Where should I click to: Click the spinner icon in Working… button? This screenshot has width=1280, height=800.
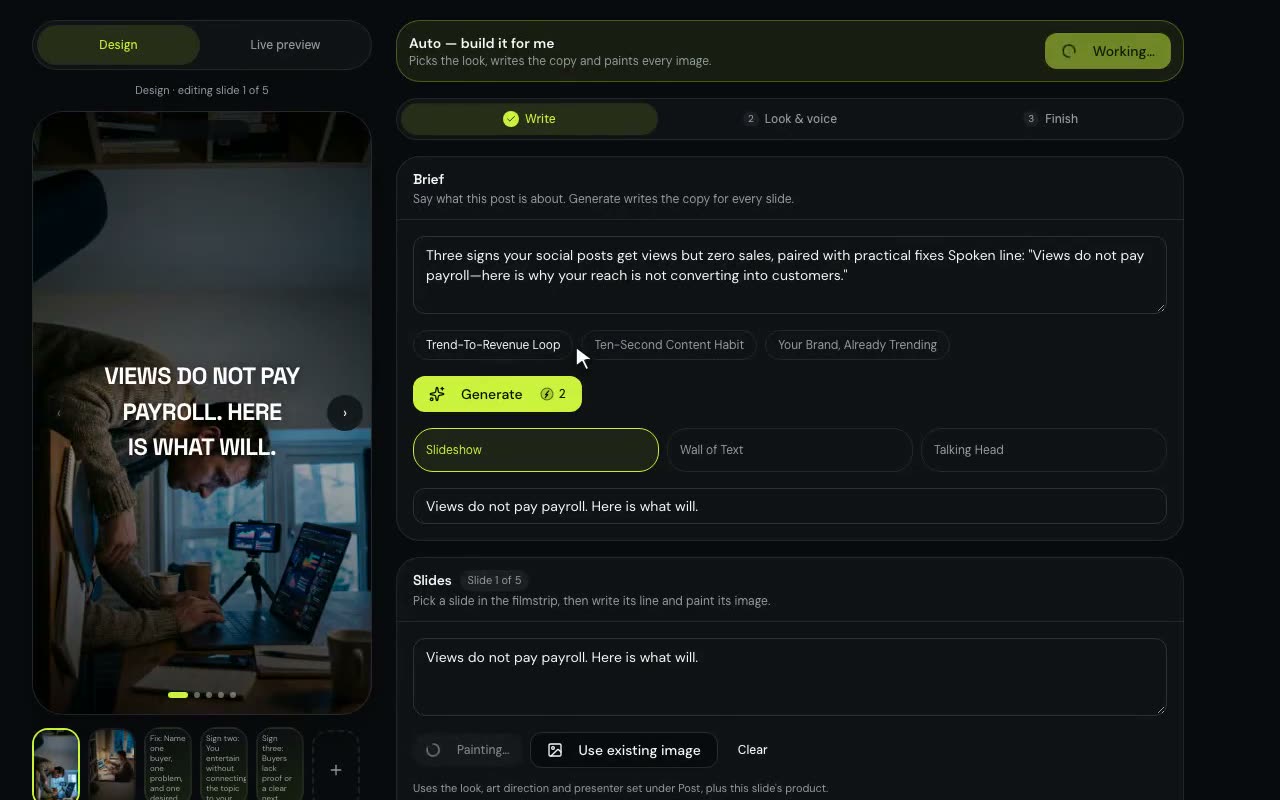[1069, 51]
